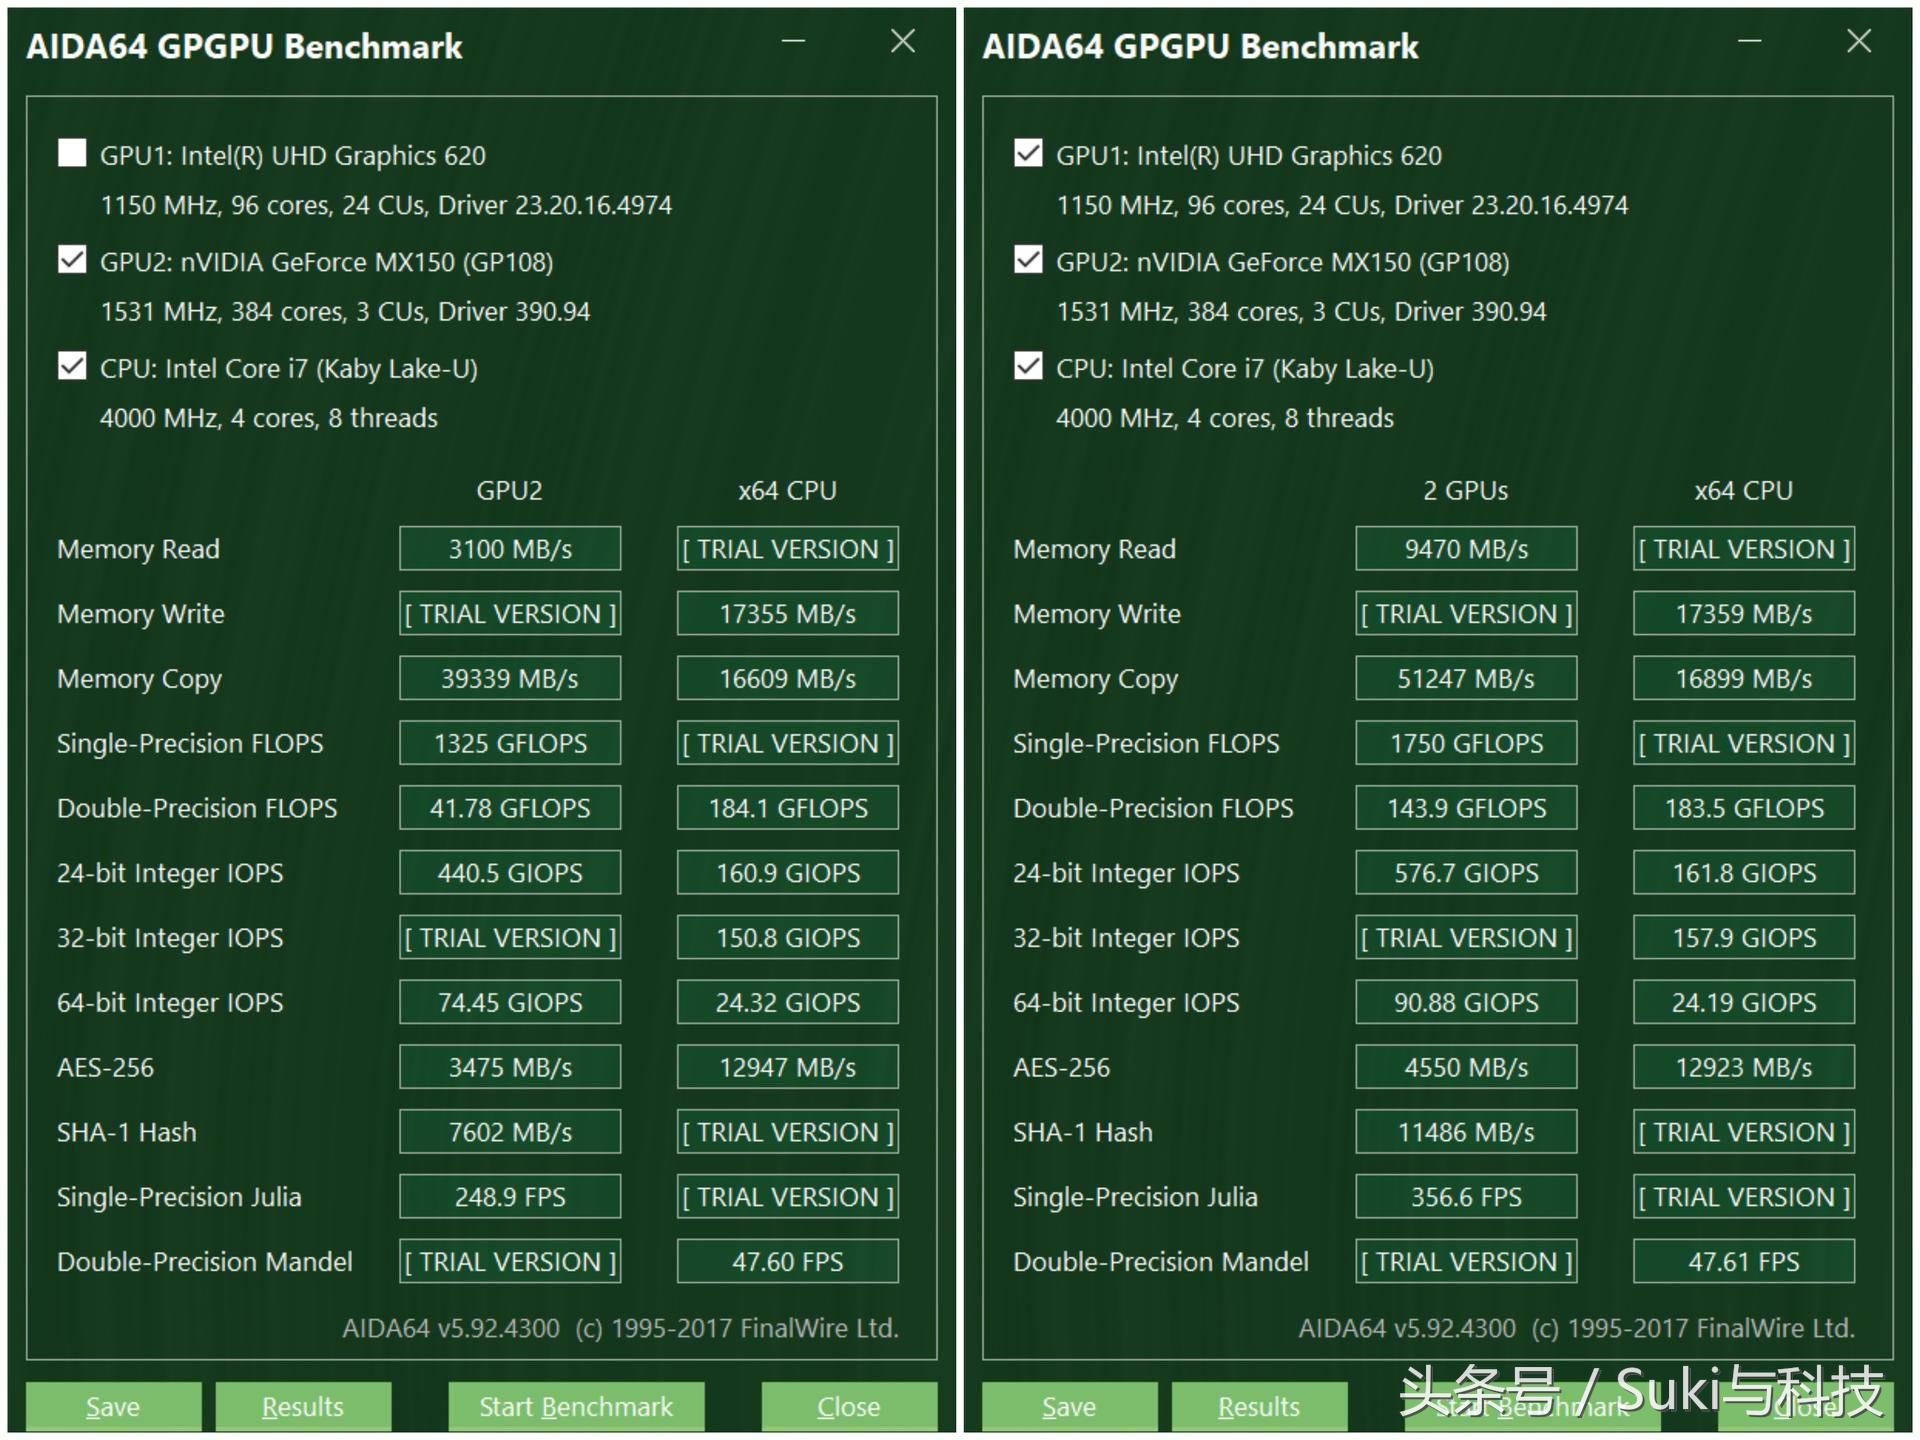Click Close button in left window

click(848, 1406)
